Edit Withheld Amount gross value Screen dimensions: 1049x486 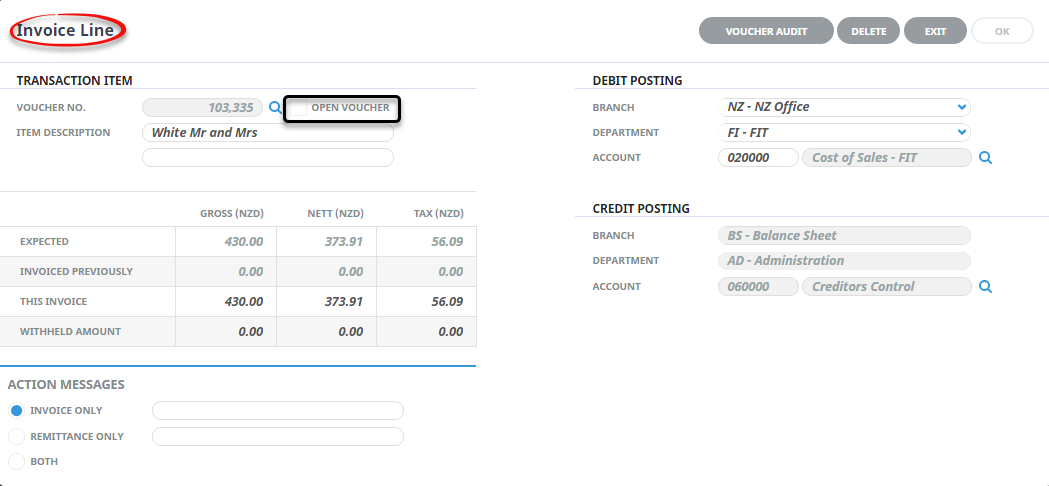point(226,331)
